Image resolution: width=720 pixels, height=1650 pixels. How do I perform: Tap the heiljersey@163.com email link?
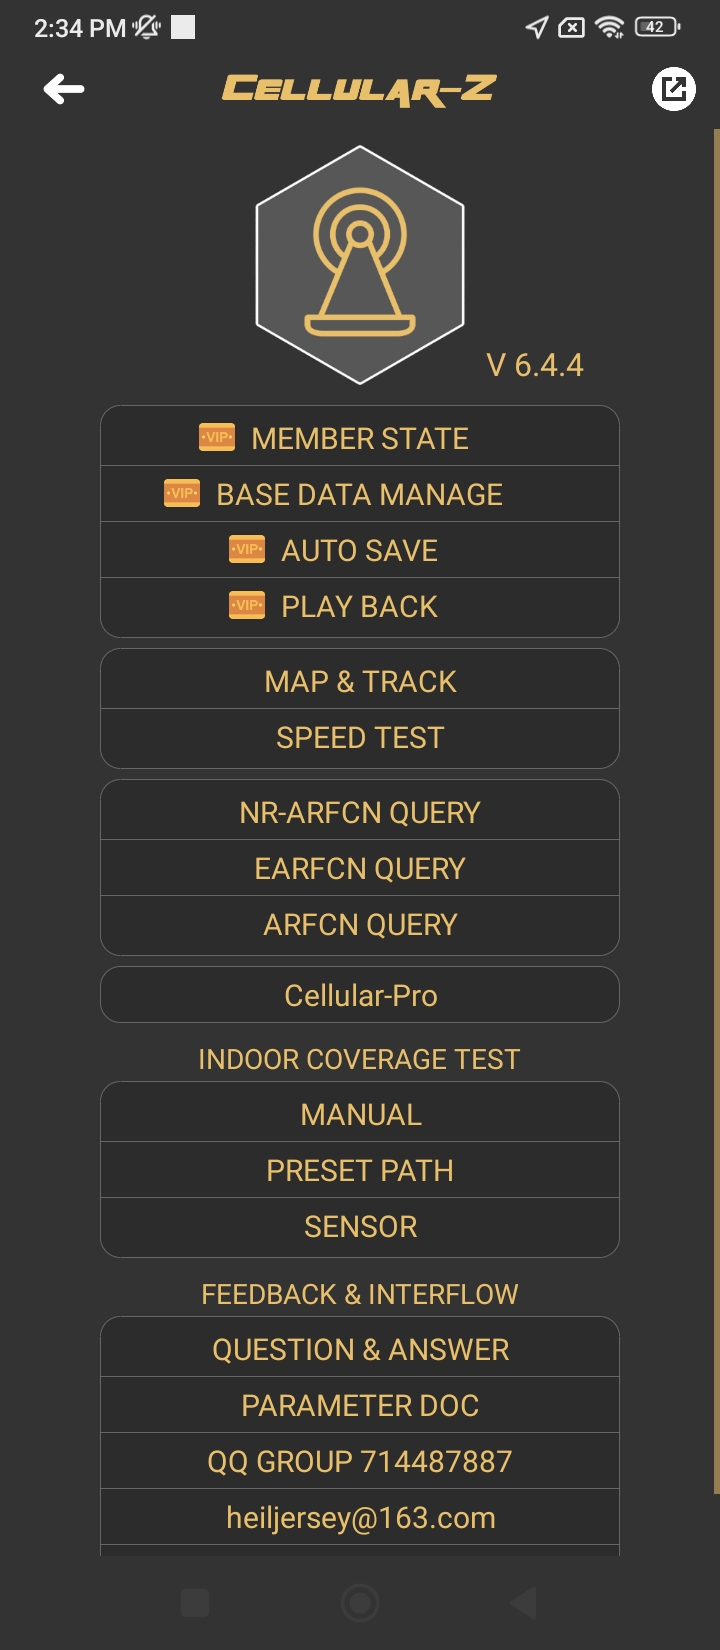click(x=360, y=1517)
